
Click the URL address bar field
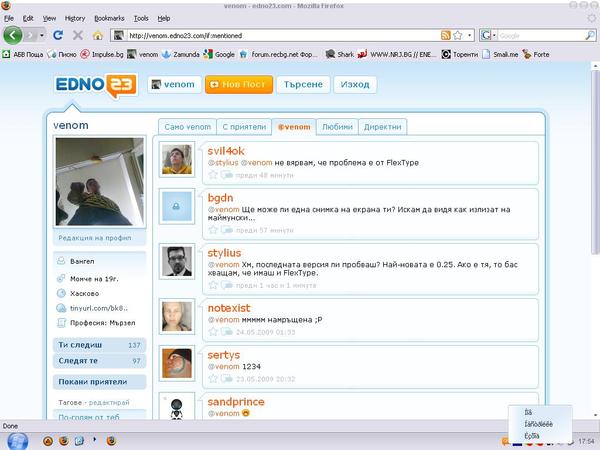(283, 36)
